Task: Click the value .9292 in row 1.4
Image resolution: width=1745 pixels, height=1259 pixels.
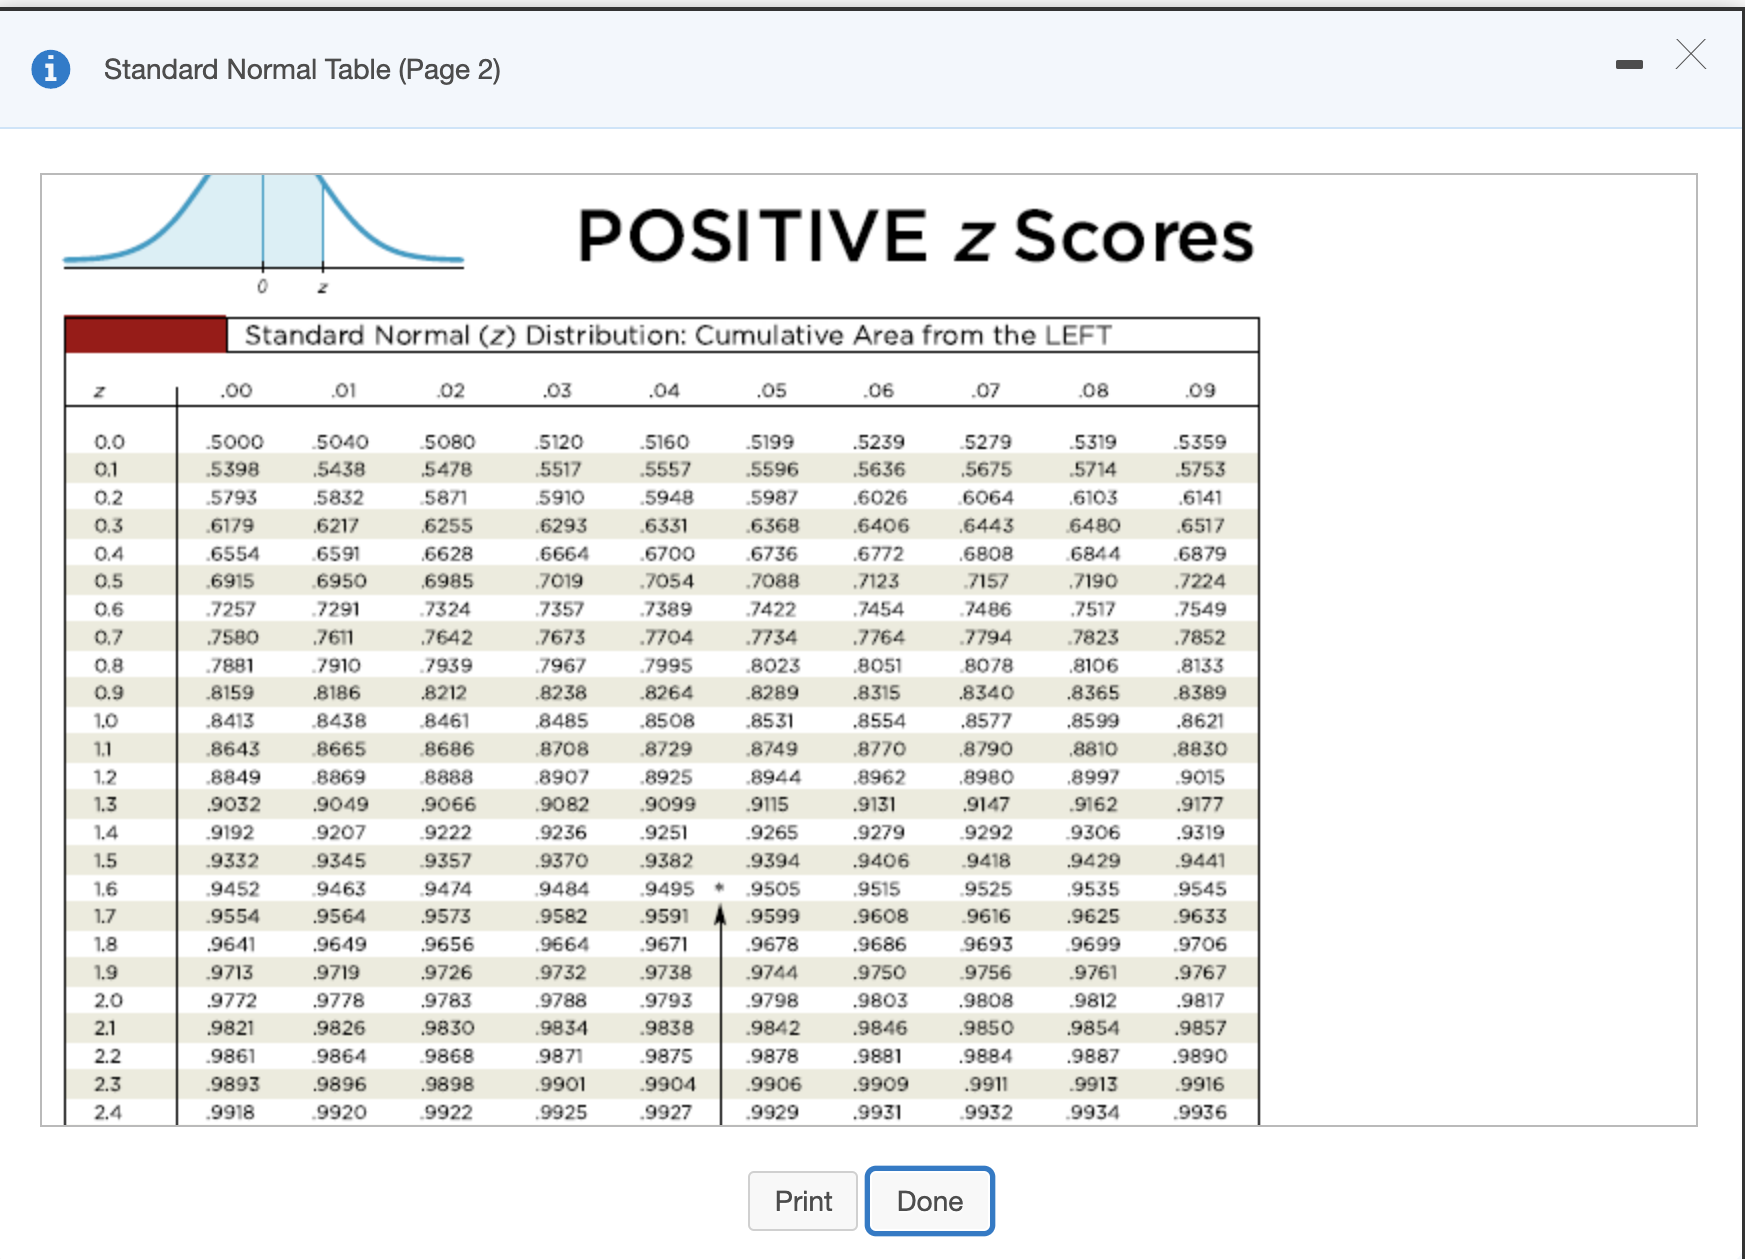Action: [x=987, y=833]
